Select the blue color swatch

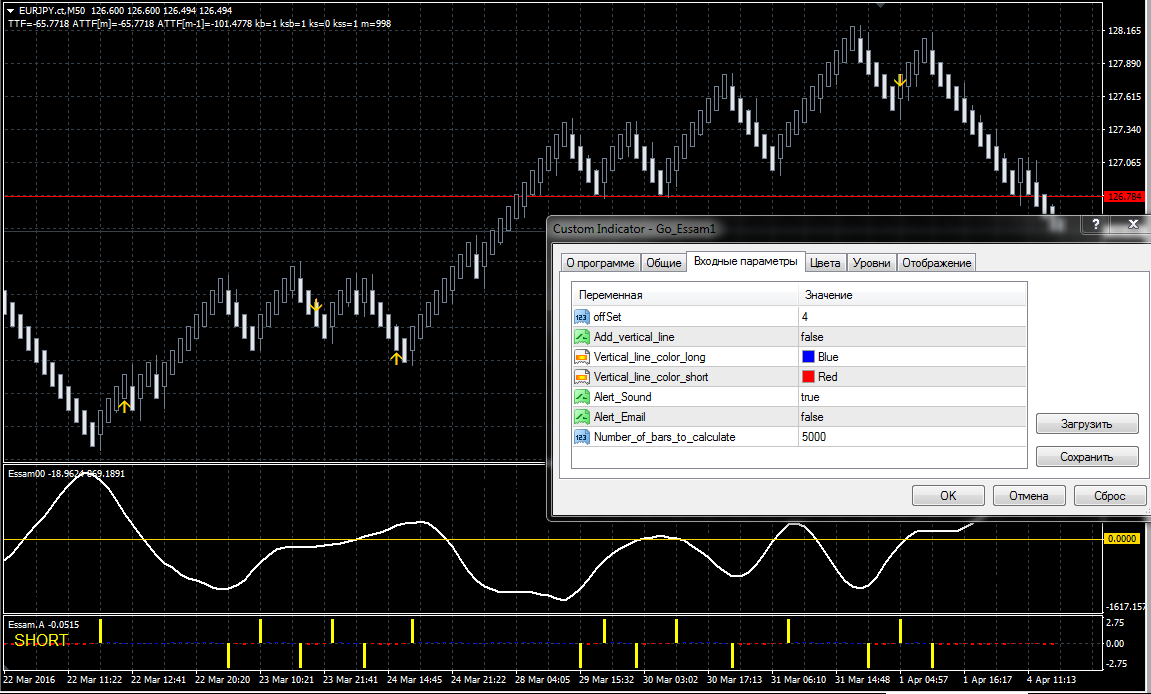808,357
